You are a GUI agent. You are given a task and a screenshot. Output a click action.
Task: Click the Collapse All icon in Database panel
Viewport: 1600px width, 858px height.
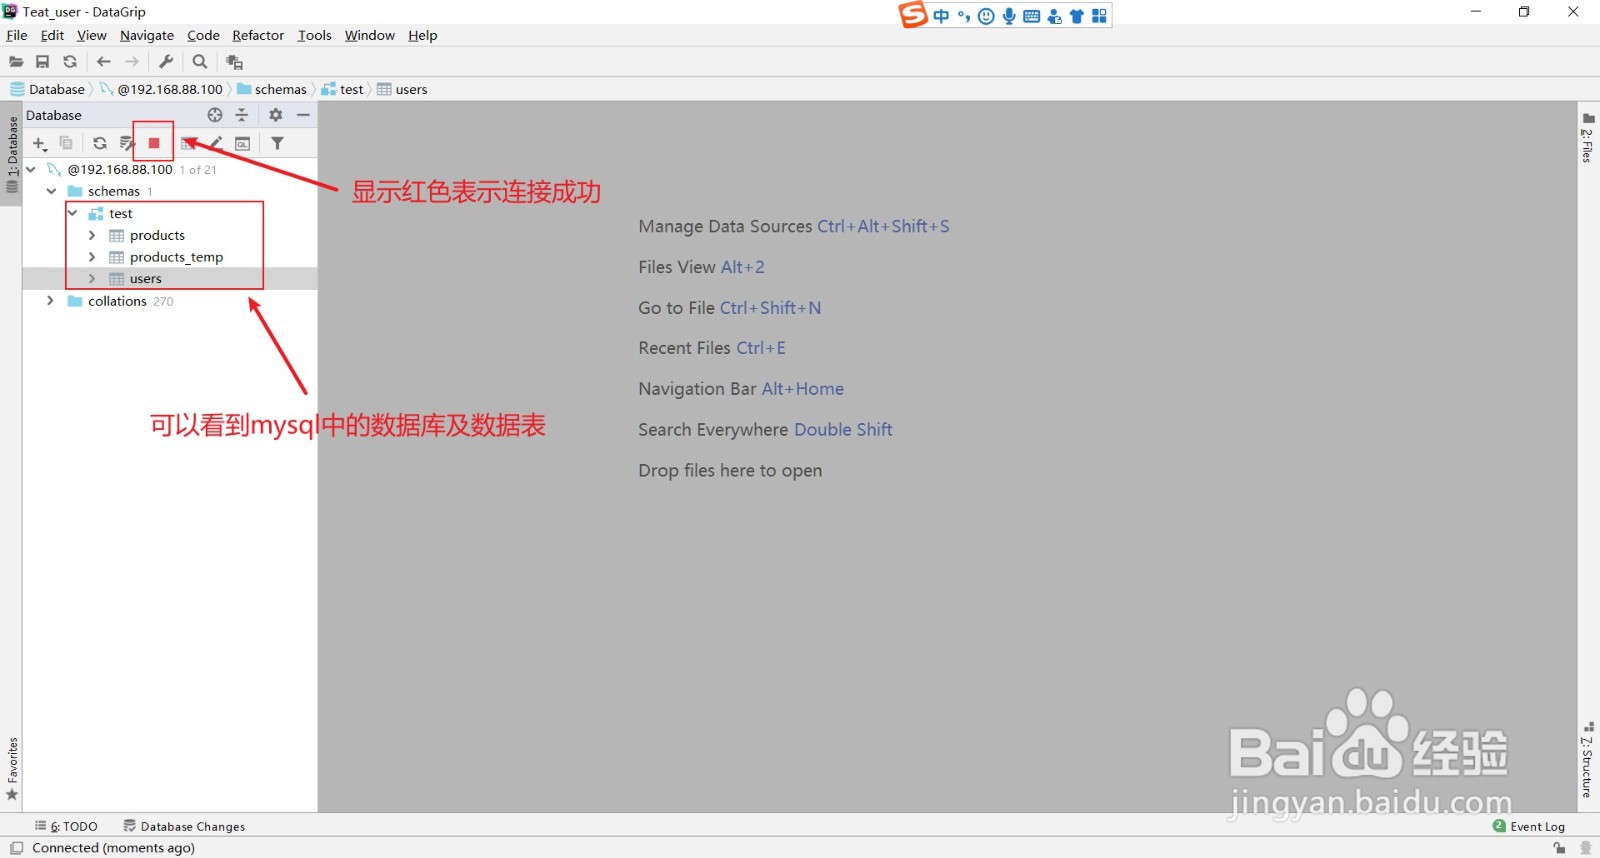tap(242, 115)
